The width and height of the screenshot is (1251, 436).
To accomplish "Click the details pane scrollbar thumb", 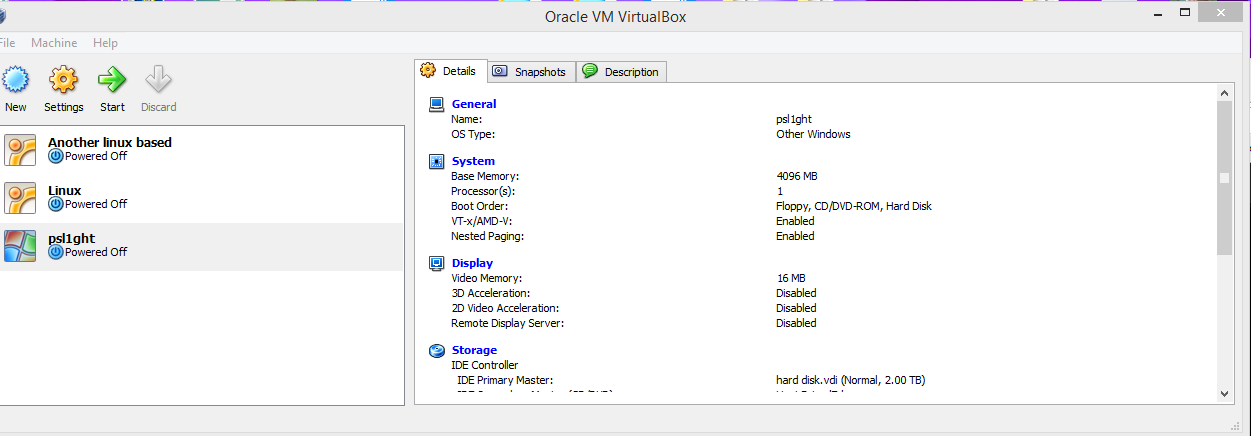I will [x=1224, y=177].
